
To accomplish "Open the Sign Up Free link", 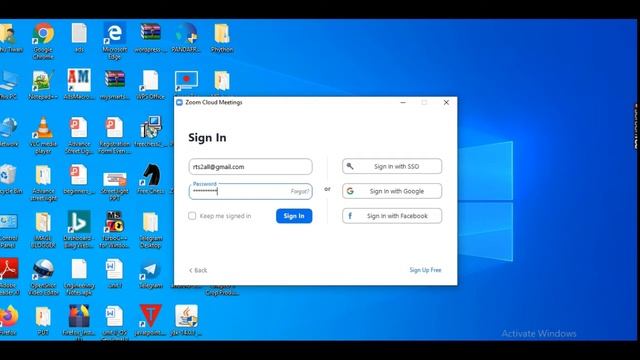I will [425, 270].
